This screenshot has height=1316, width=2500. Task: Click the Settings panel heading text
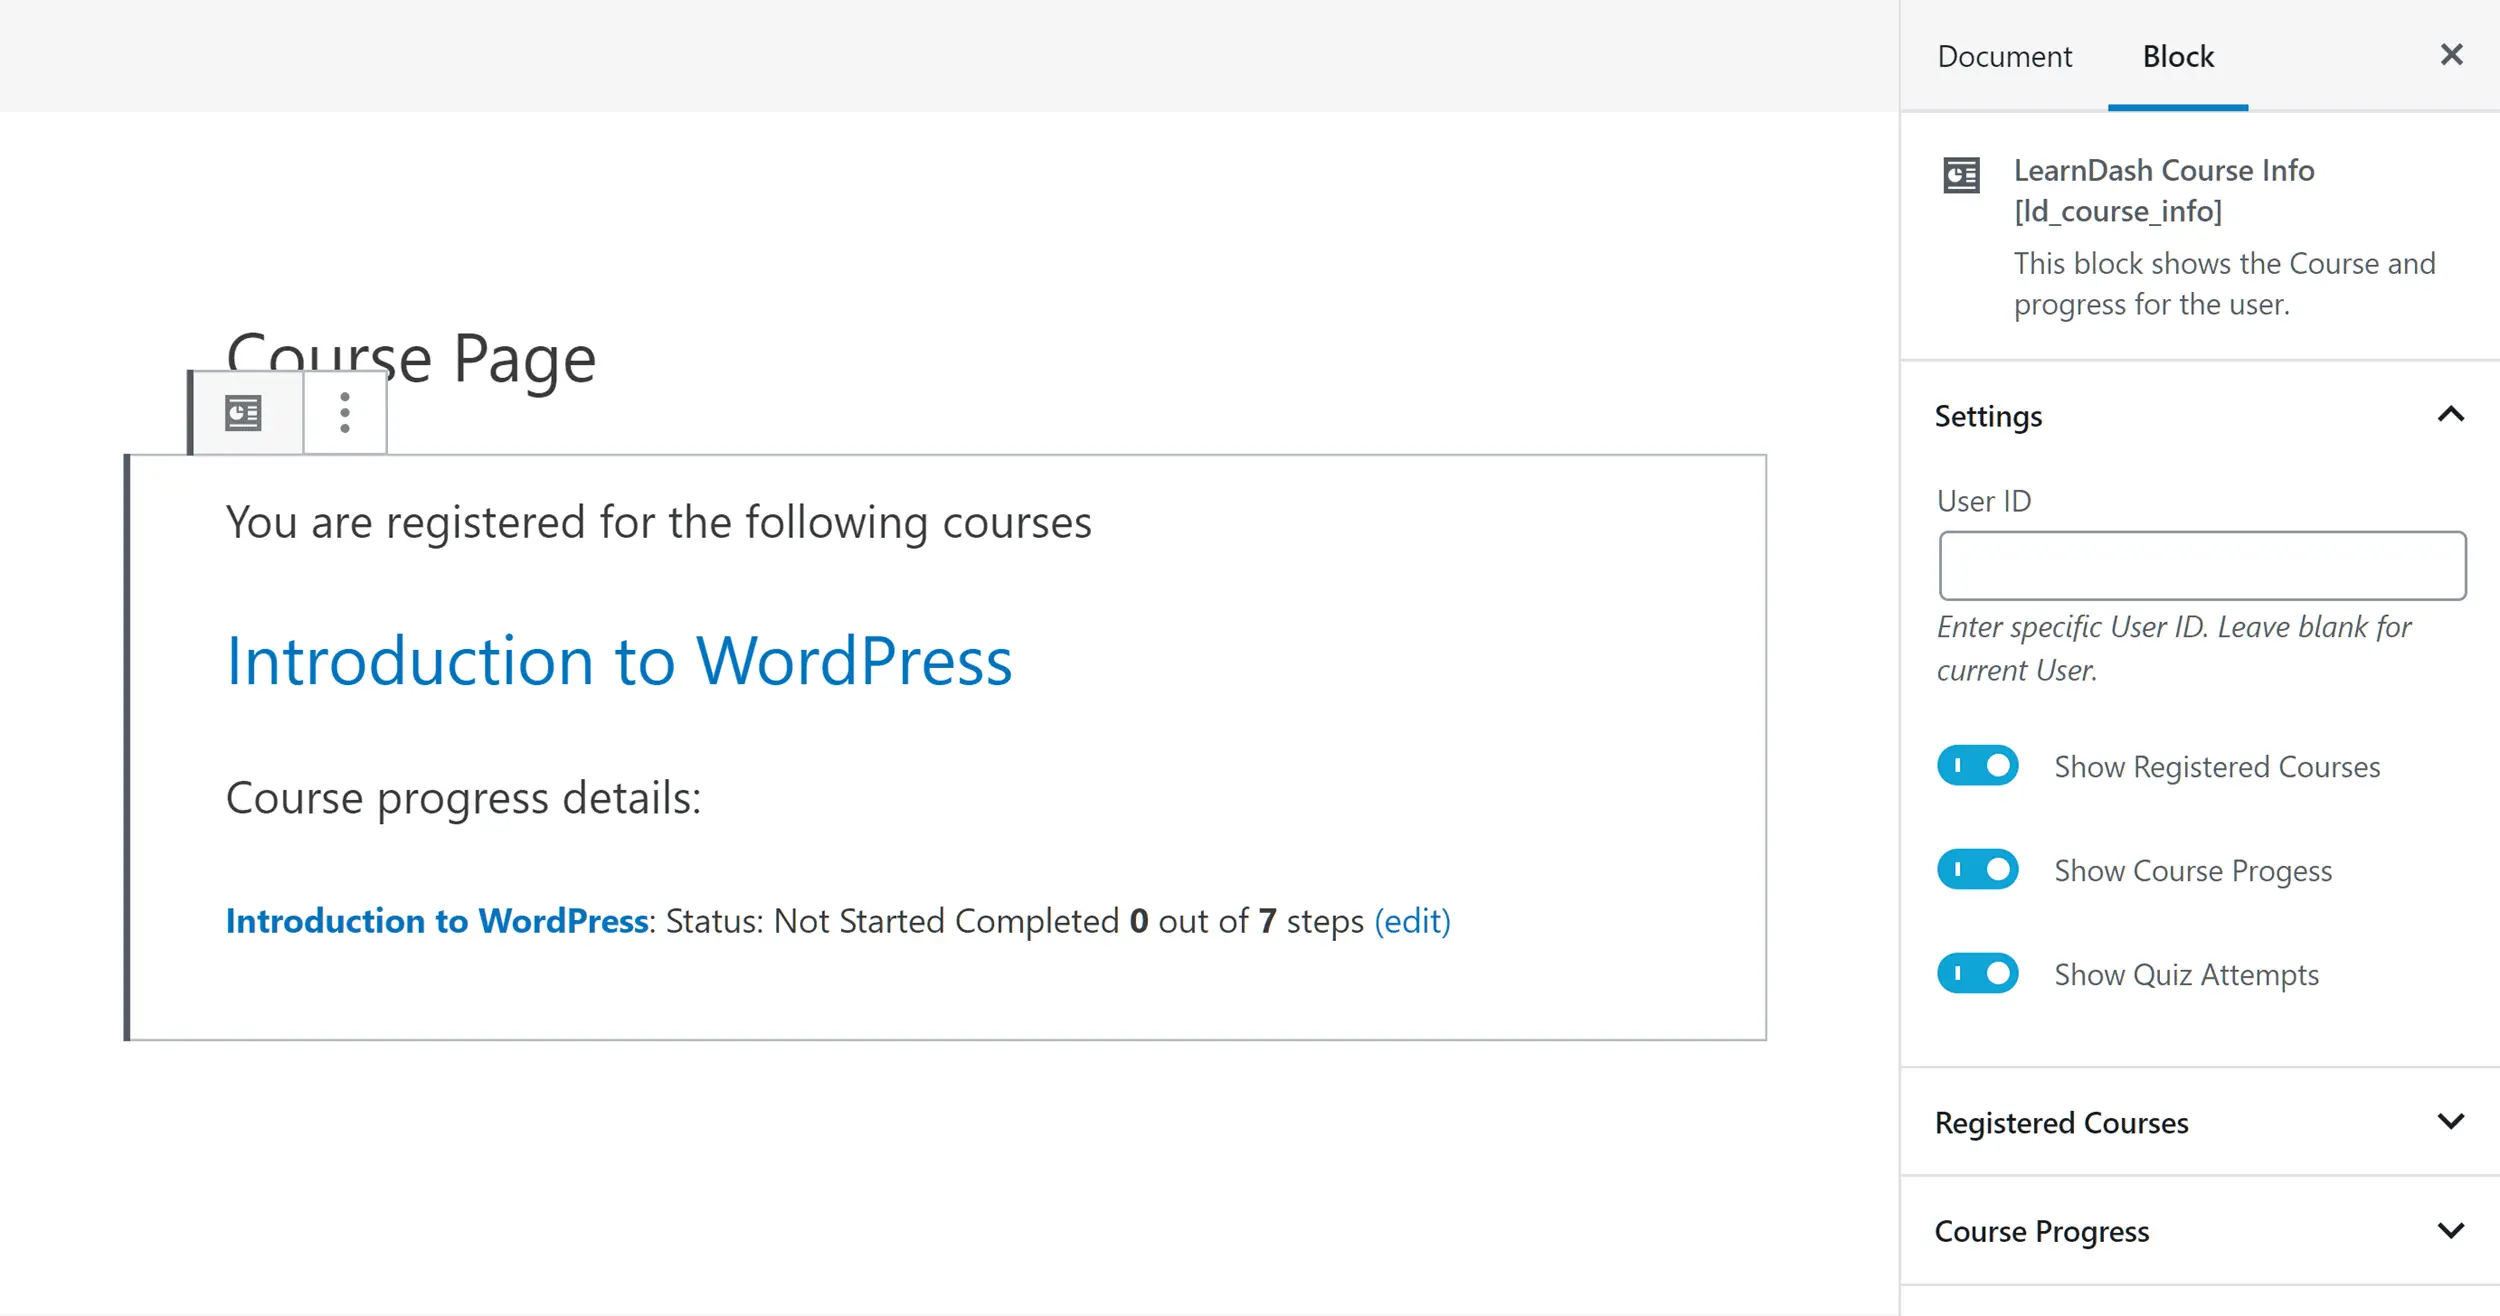coord(1988,416)
